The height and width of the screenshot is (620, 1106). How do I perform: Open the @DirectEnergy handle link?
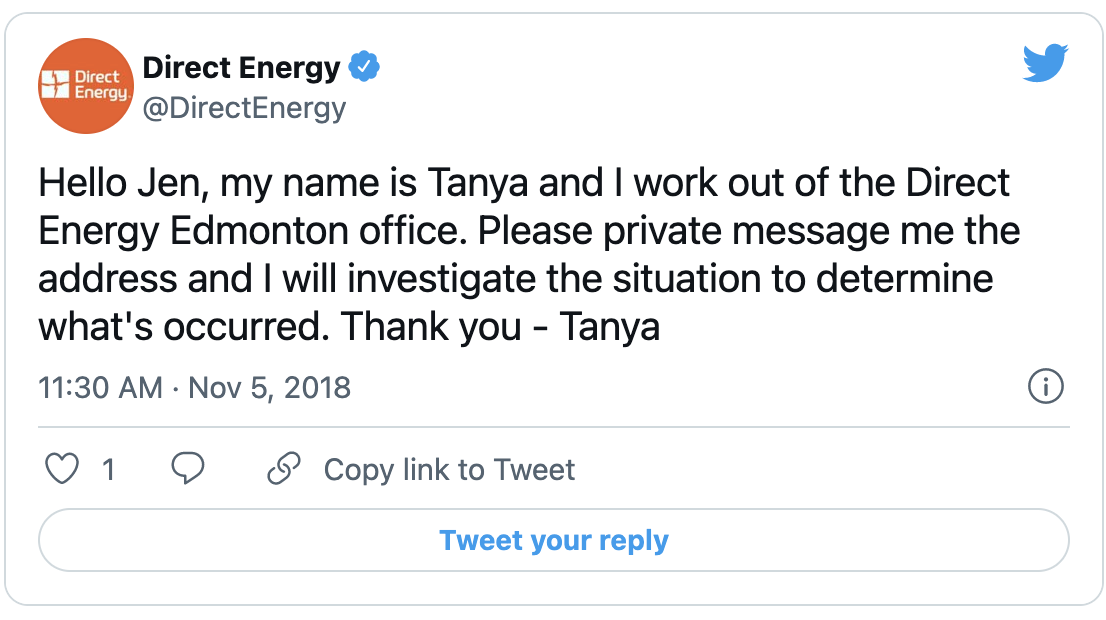245,108
